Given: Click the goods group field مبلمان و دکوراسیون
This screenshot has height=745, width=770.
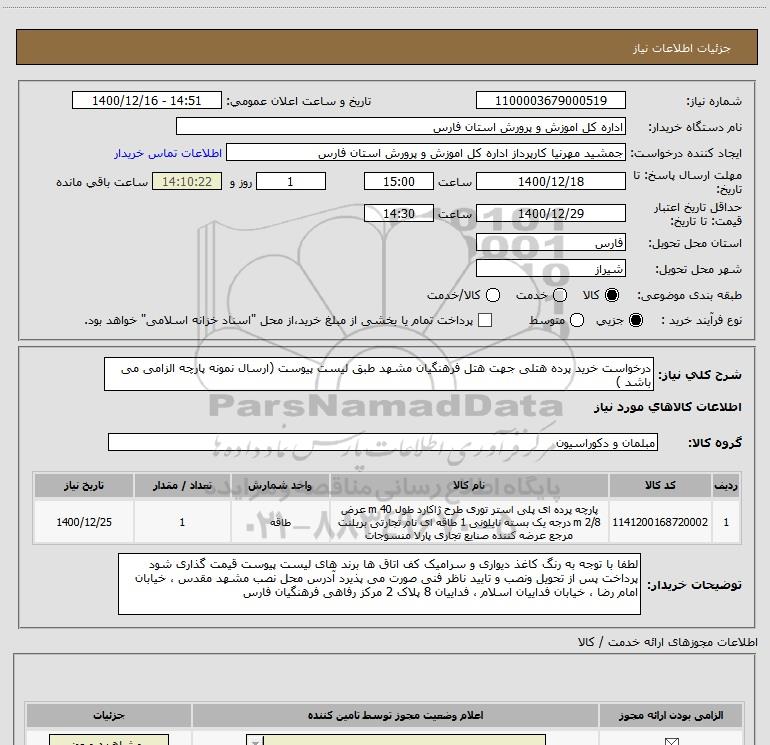Looking at the screenshot, I should point(383,442).
